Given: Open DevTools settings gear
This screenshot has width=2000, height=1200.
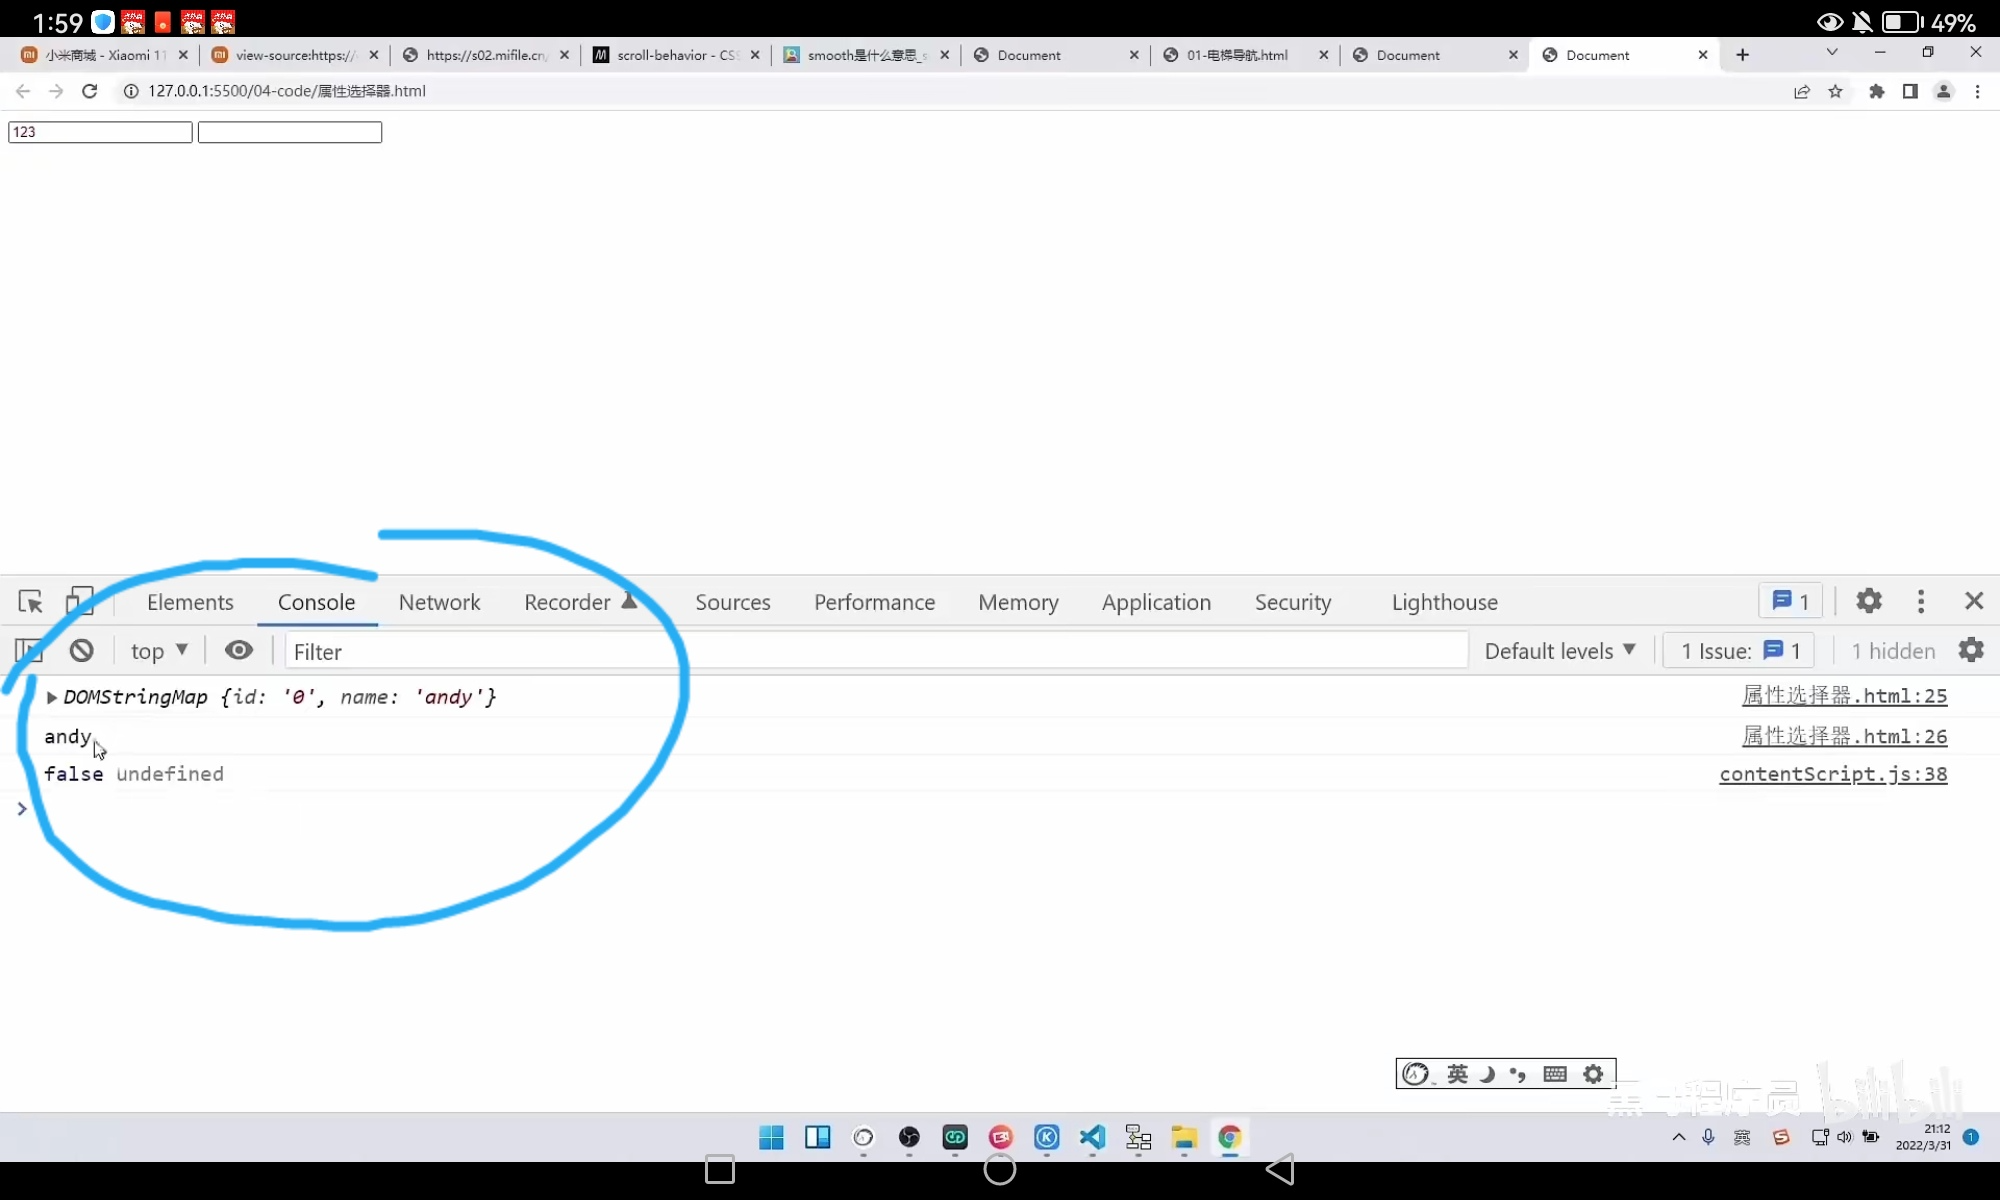Looking at the screenshot, I should point(1869,601).
